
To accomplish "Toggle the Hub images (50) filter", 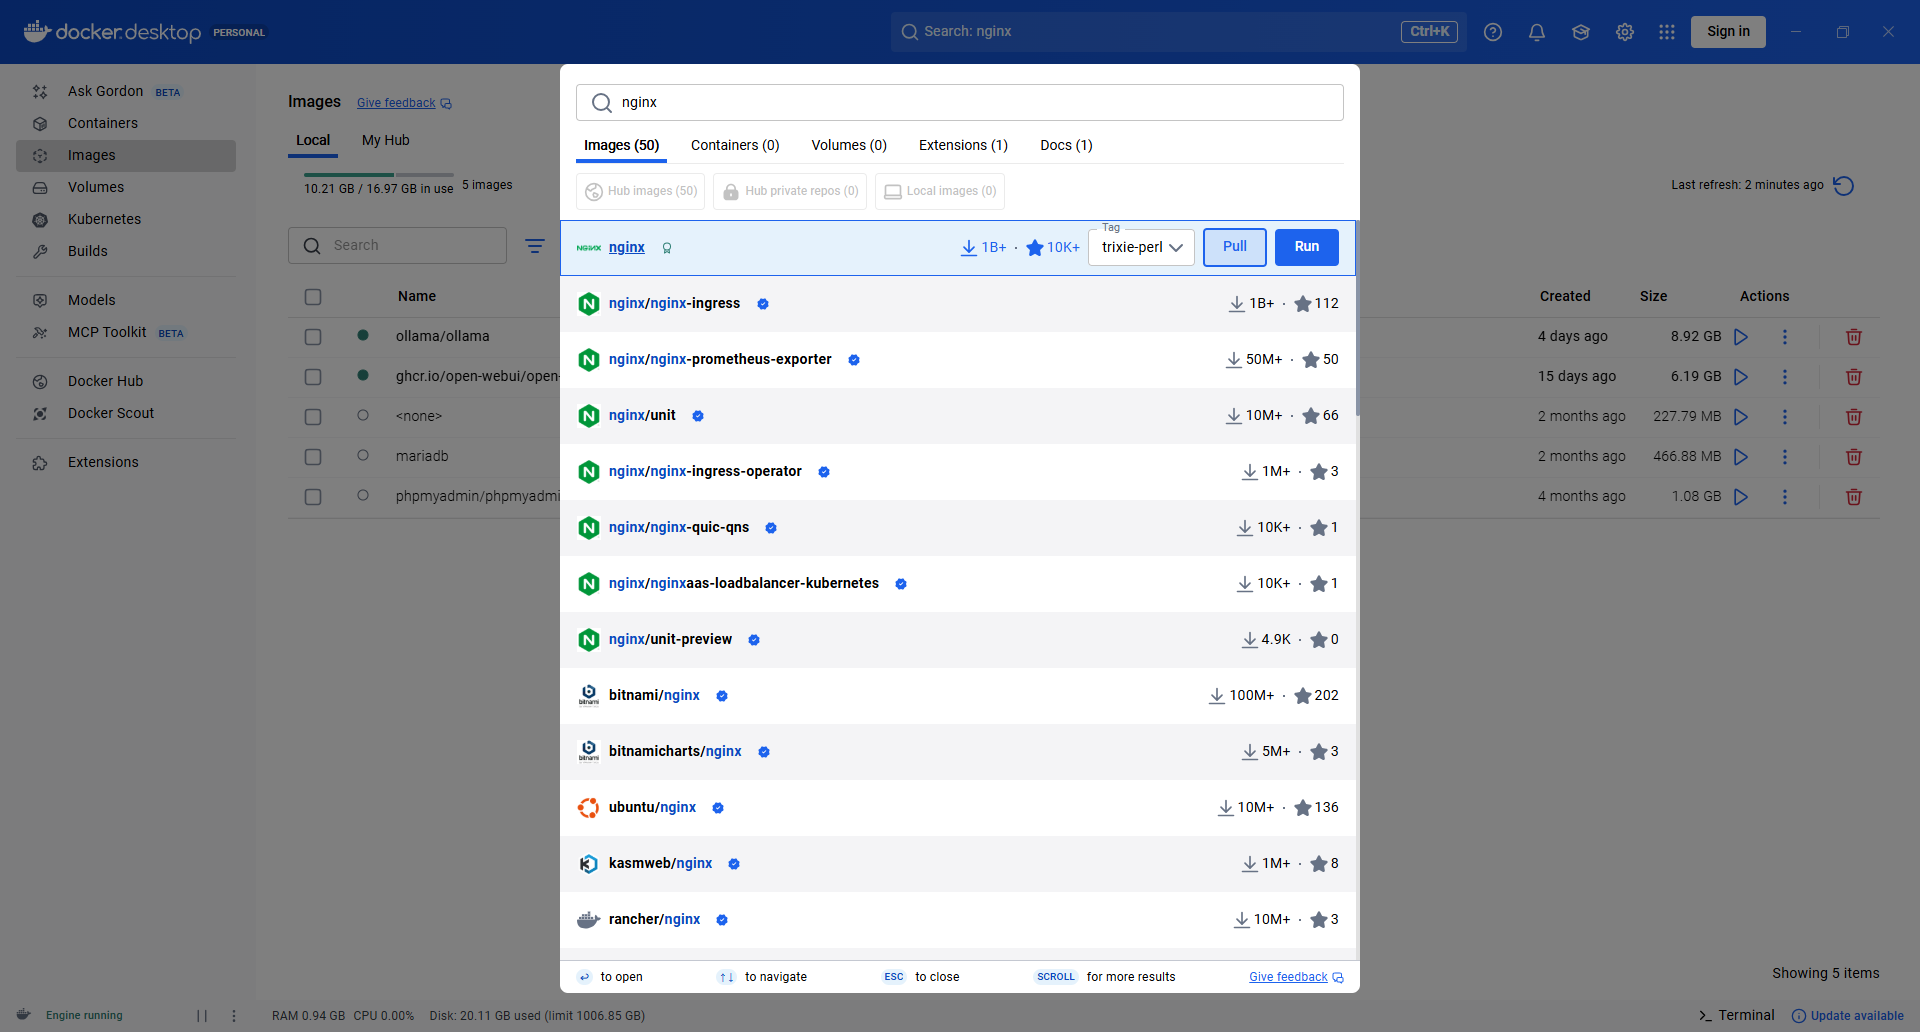I will click(641, 191).
